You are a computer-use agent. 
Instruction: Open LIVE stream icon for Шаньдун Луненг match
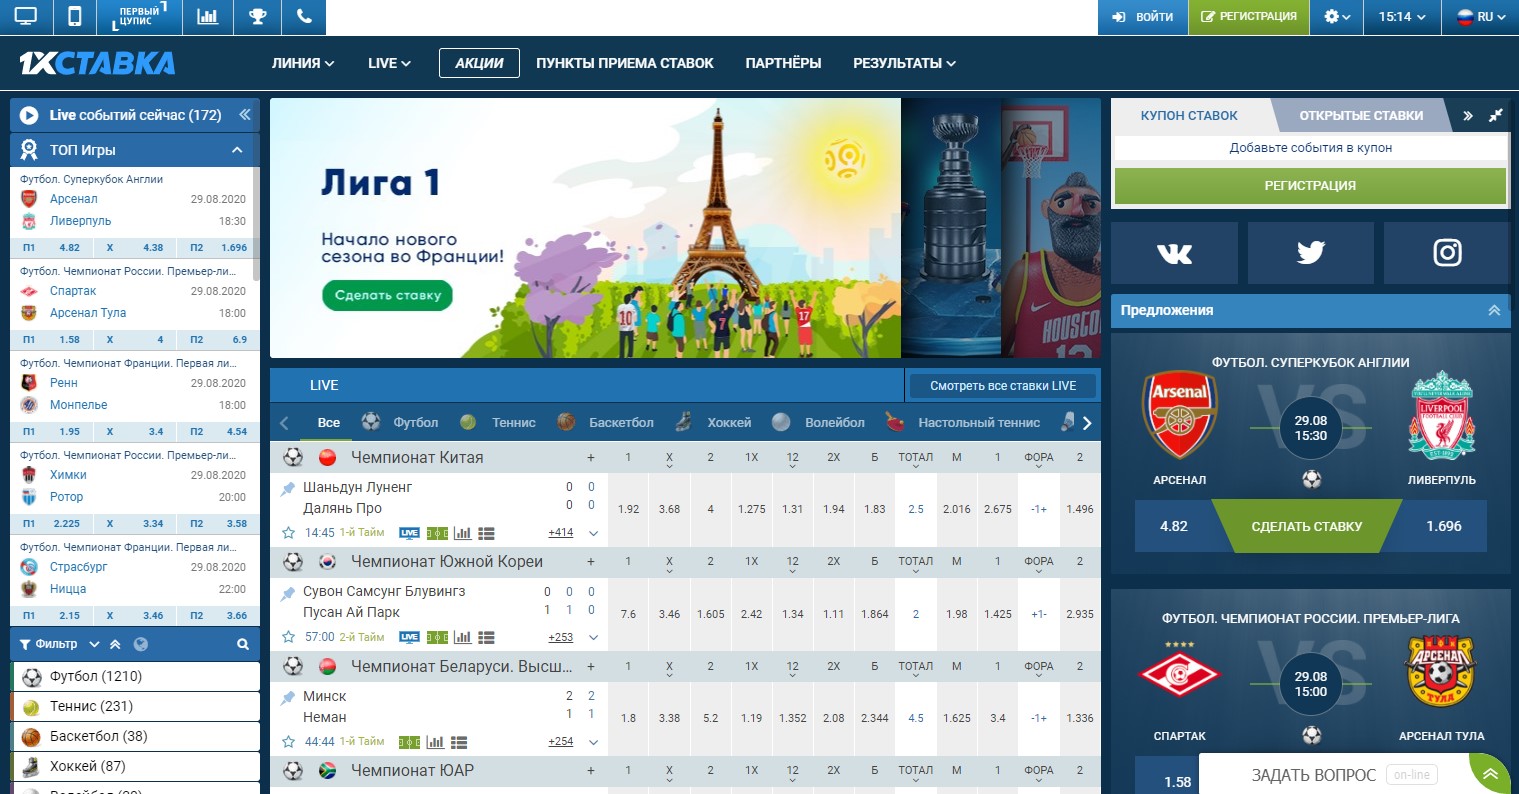pyautogui.click(x=409, y=533)
